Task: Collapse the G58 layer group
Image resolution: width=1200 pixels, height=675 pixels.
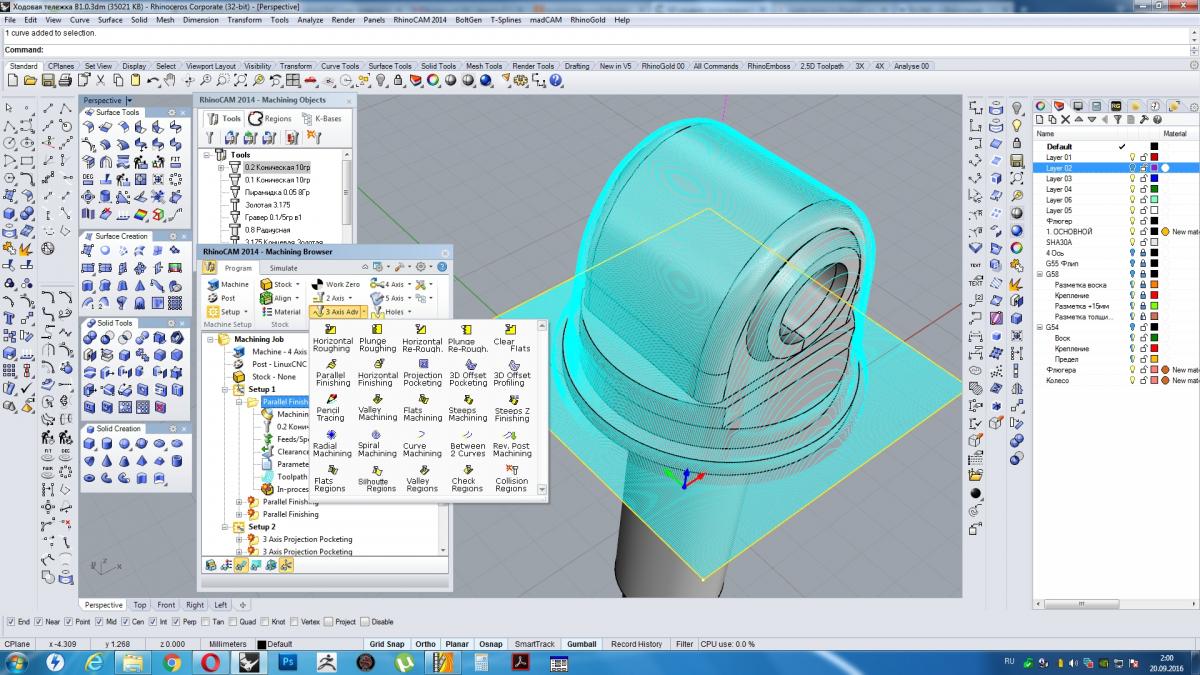Action: [1039, 274]
